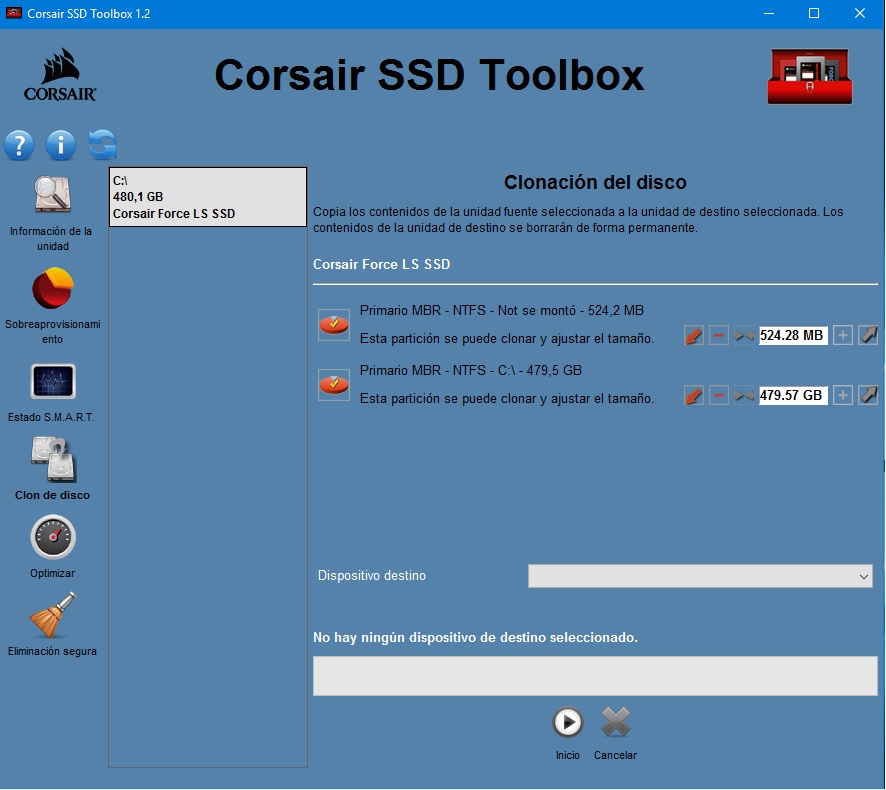Toggle cloning of the C:\ 479,5 GB partition
The width and height of the screenshot is (886, 790).
[333, 384]
